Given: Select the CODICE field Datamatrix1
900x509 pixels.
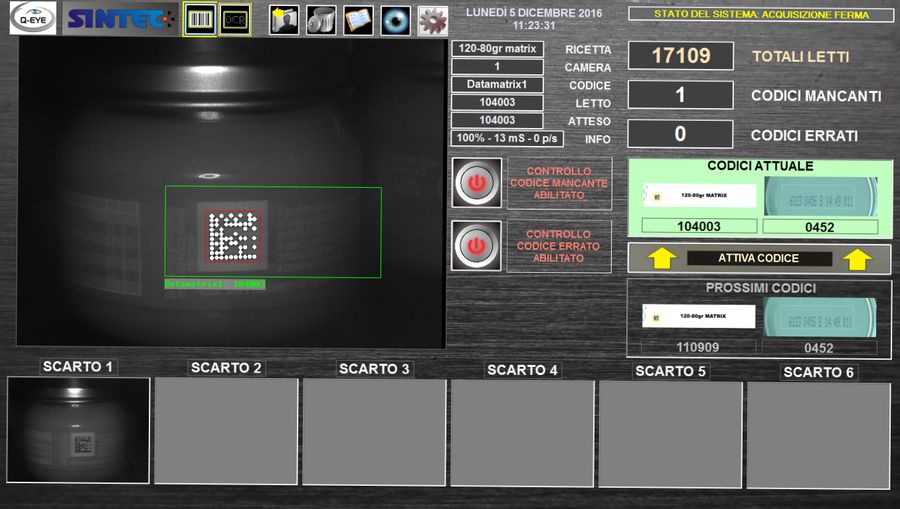Looking at the screenshot, I should click(x=498, y=84).
